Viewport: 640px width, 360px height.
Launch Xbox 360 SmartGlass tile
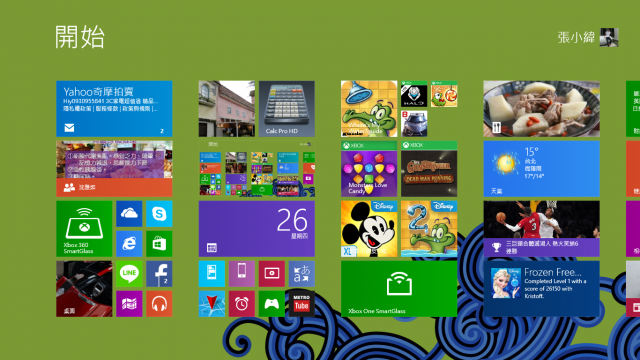tap(84, 229)
